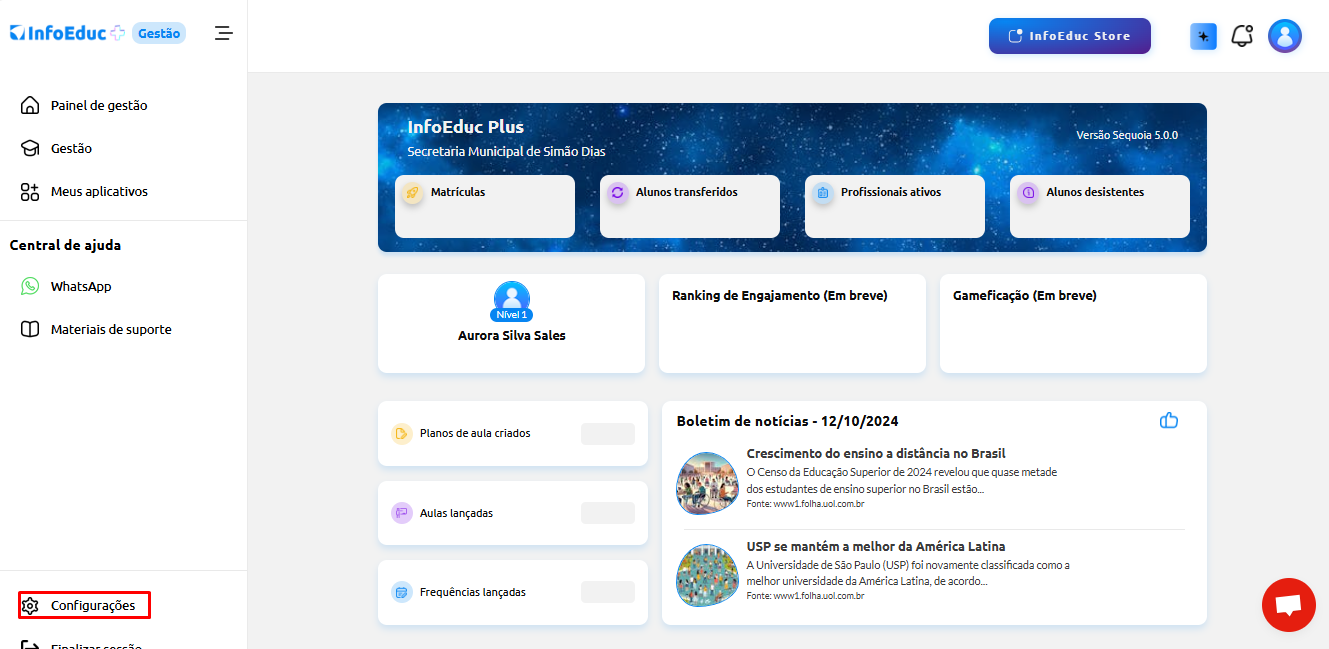1329x649 pixels.
Task: Click the Aulas lançadas icon
Action: pyautogui.click(x=401, y=513)
